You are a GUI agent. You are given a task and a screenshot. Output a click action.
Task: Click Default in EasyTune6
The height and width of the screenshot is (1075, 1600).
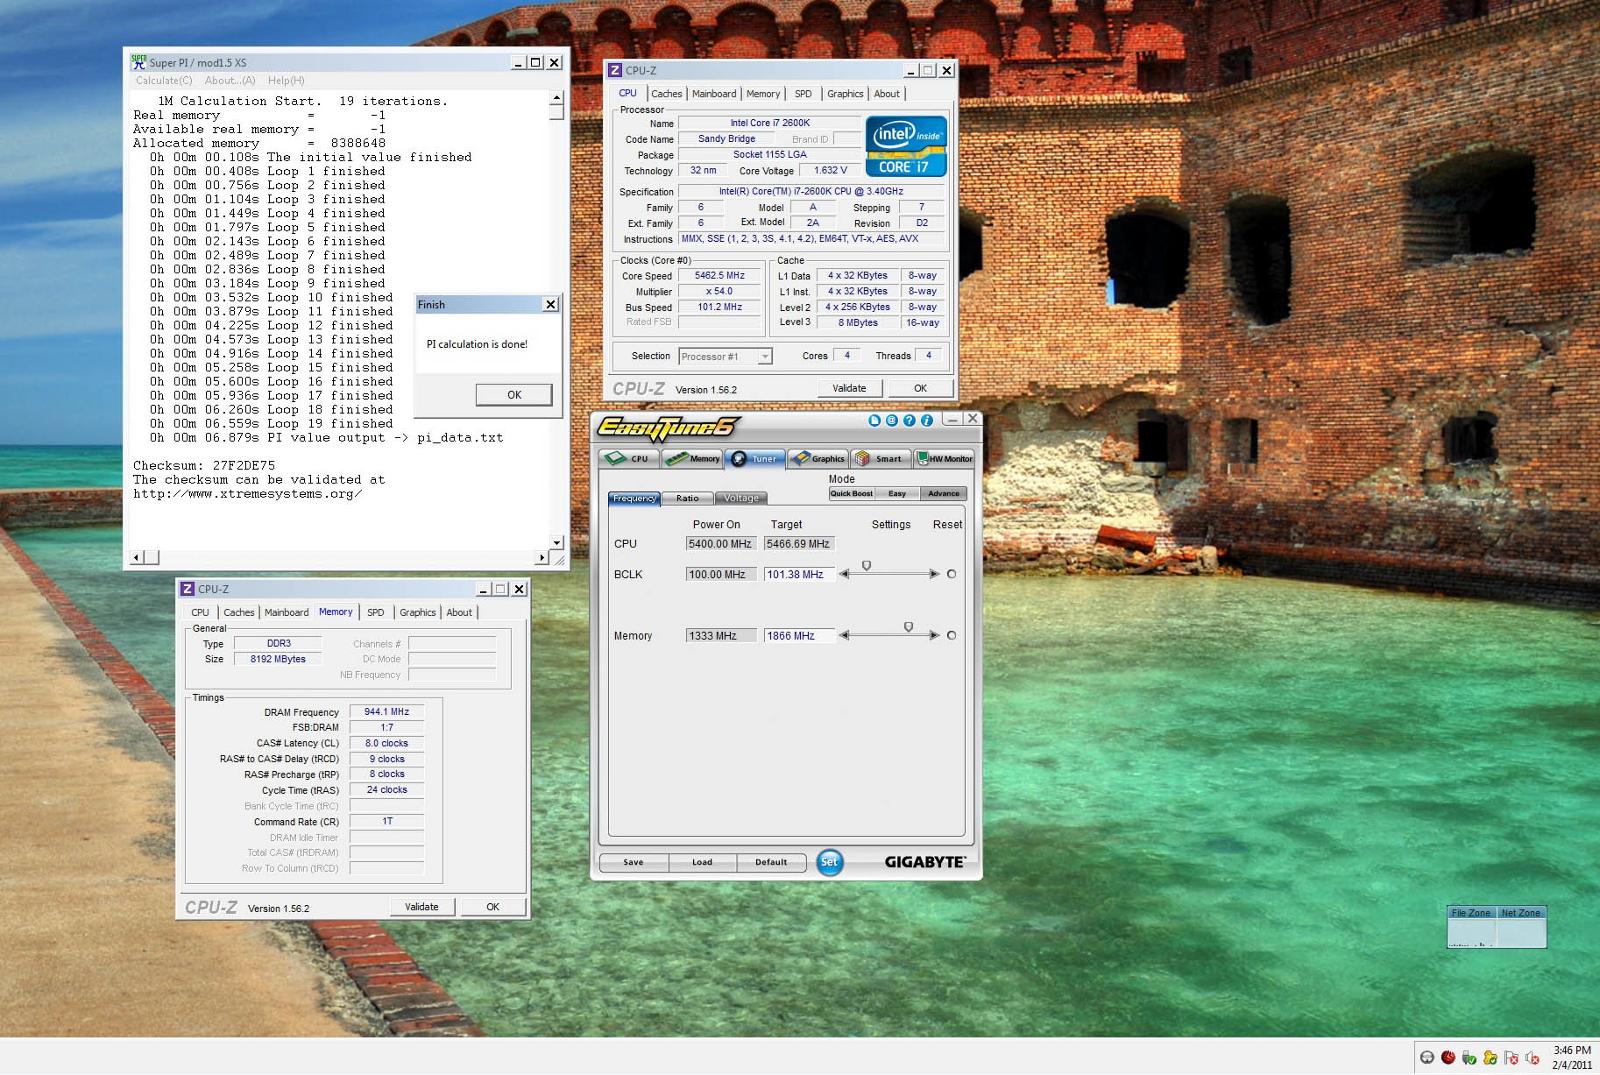coord(771,862)
